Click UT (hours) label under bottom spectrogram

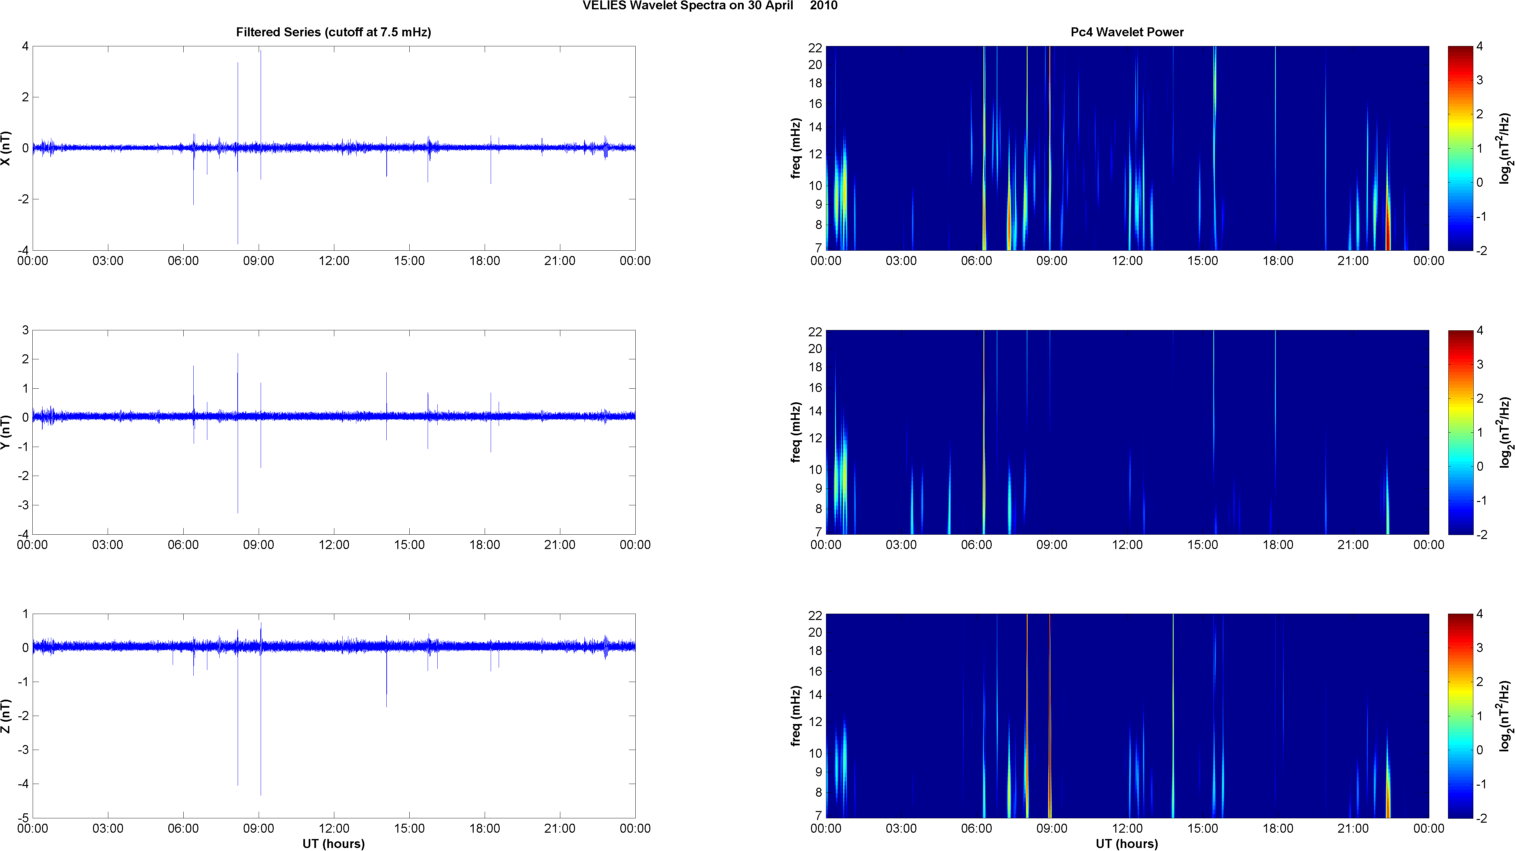[x=1126, y=844]
